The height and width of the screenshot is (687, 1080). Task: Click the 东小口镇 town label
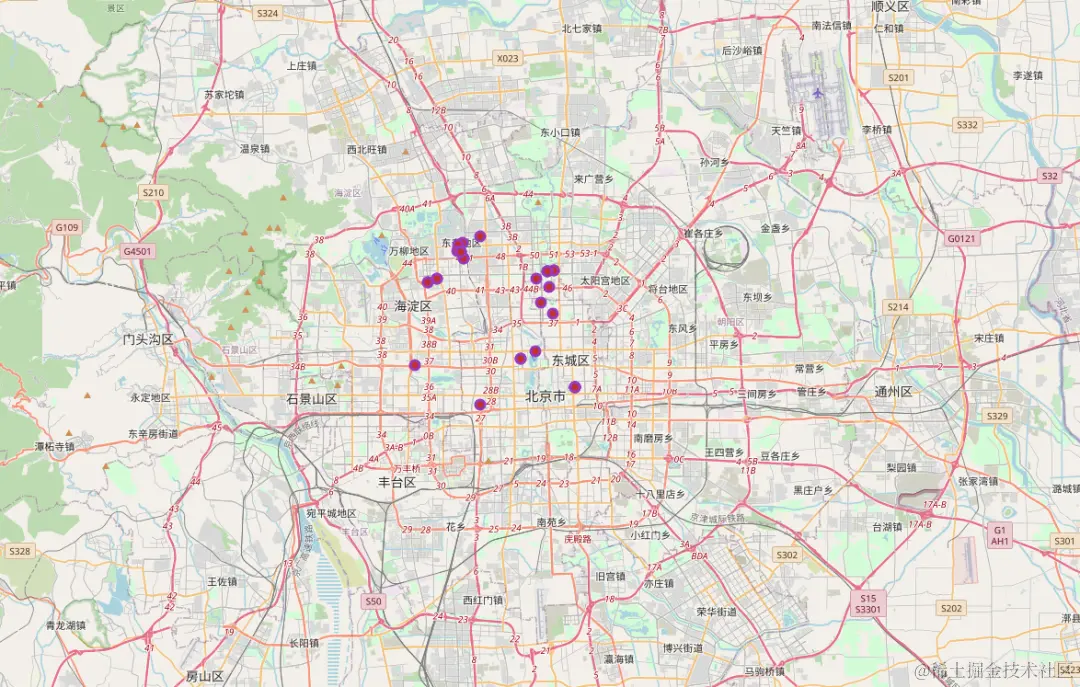[x=560, y=132]
